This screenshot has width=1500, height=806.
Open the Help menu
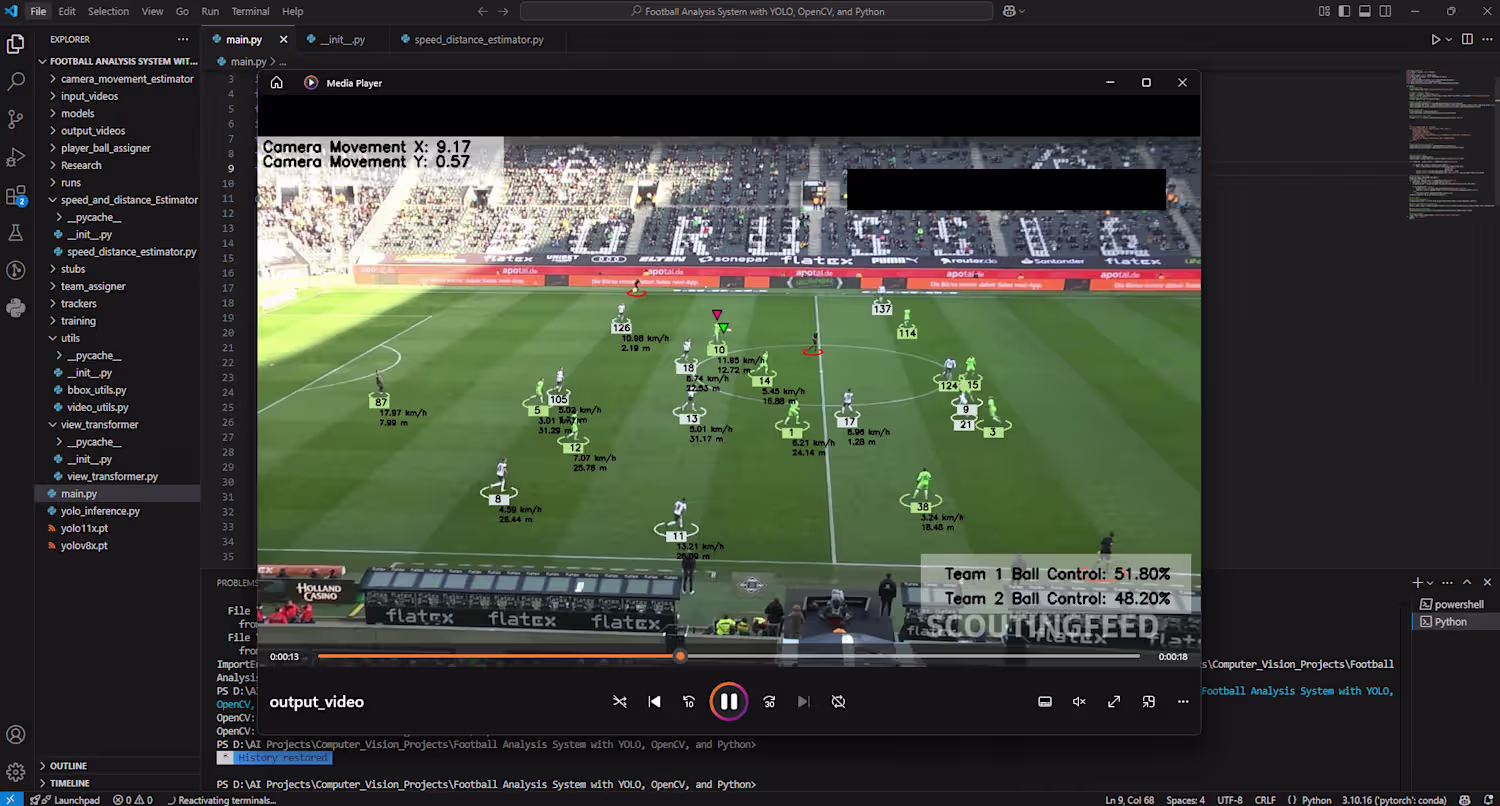pyautogui.click(x=292, y=11)
